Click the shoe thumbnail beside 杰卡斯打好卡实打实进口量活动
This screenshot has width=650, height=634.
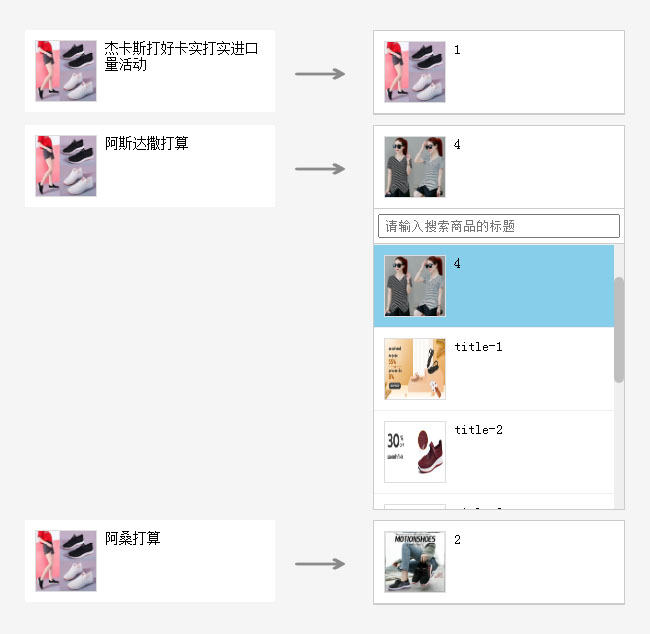[66, 71]
